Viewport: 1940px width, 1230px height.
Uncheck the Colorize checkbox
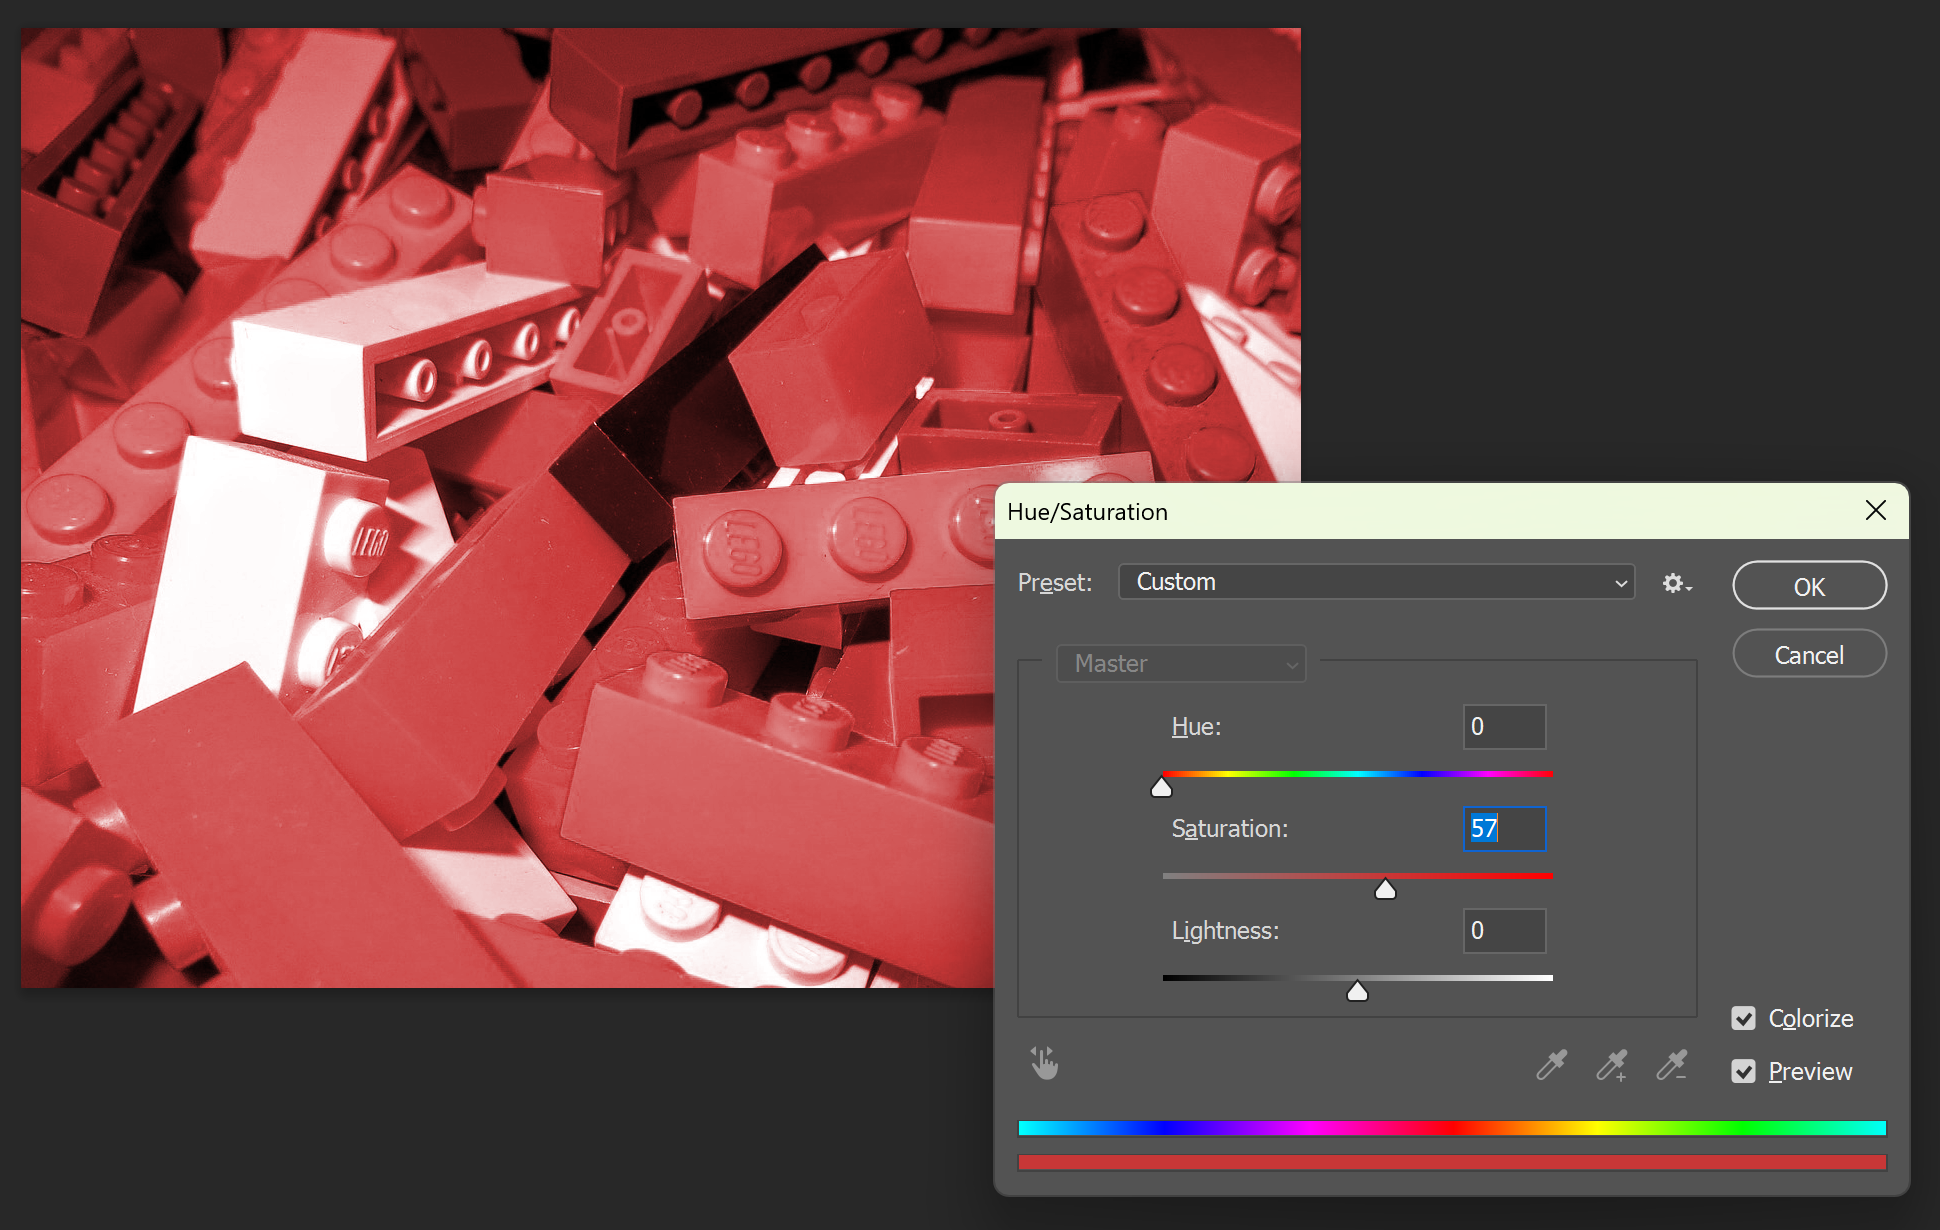tap(1744, 1019)
